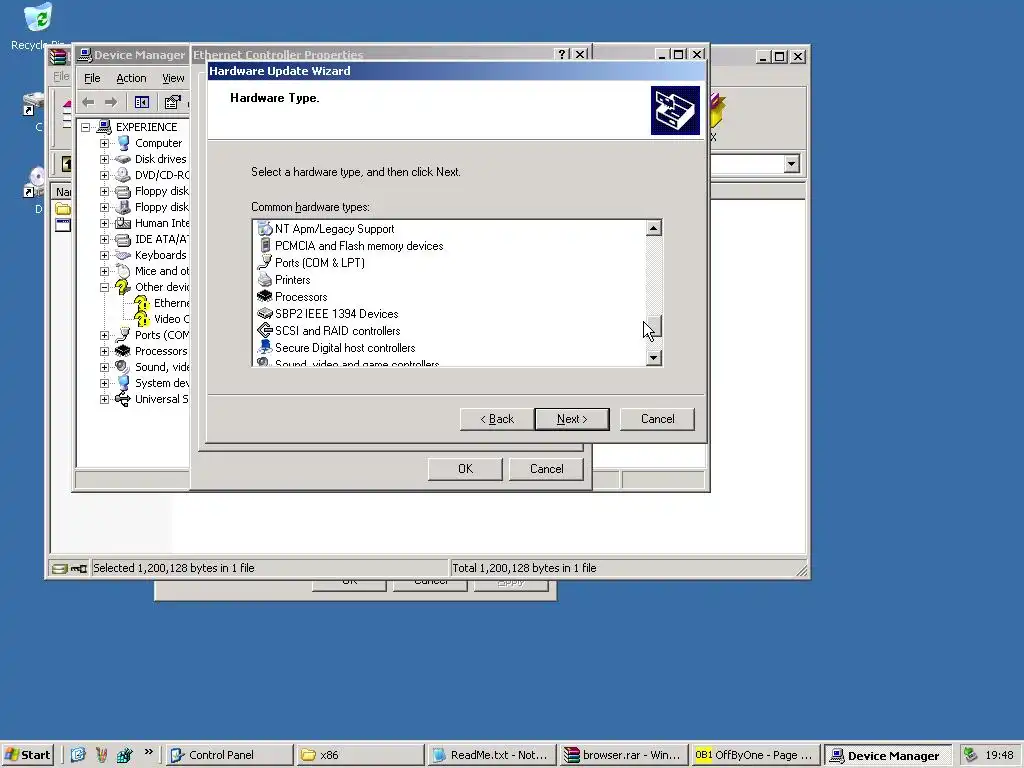The height and width of the screenshot is (768, 1024).
Task: Click the Mice and other pointing devices icon
Action: [x=123, y=271]
